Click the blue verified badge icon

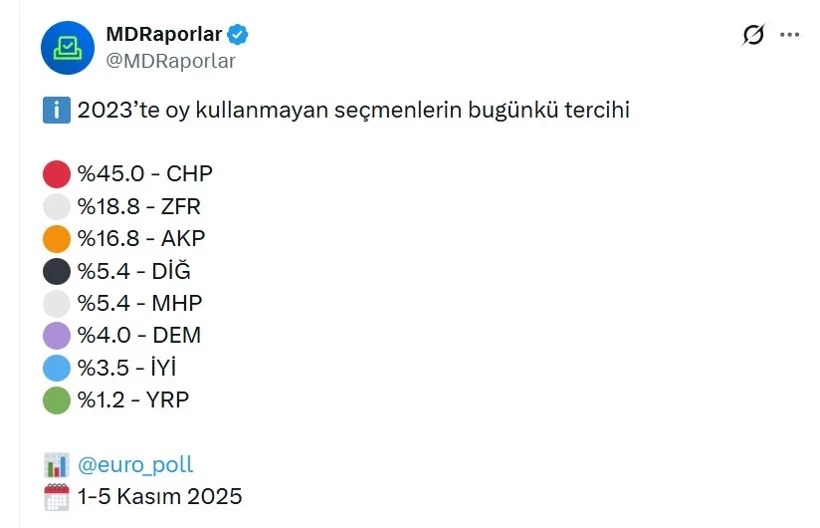[239, 35]
